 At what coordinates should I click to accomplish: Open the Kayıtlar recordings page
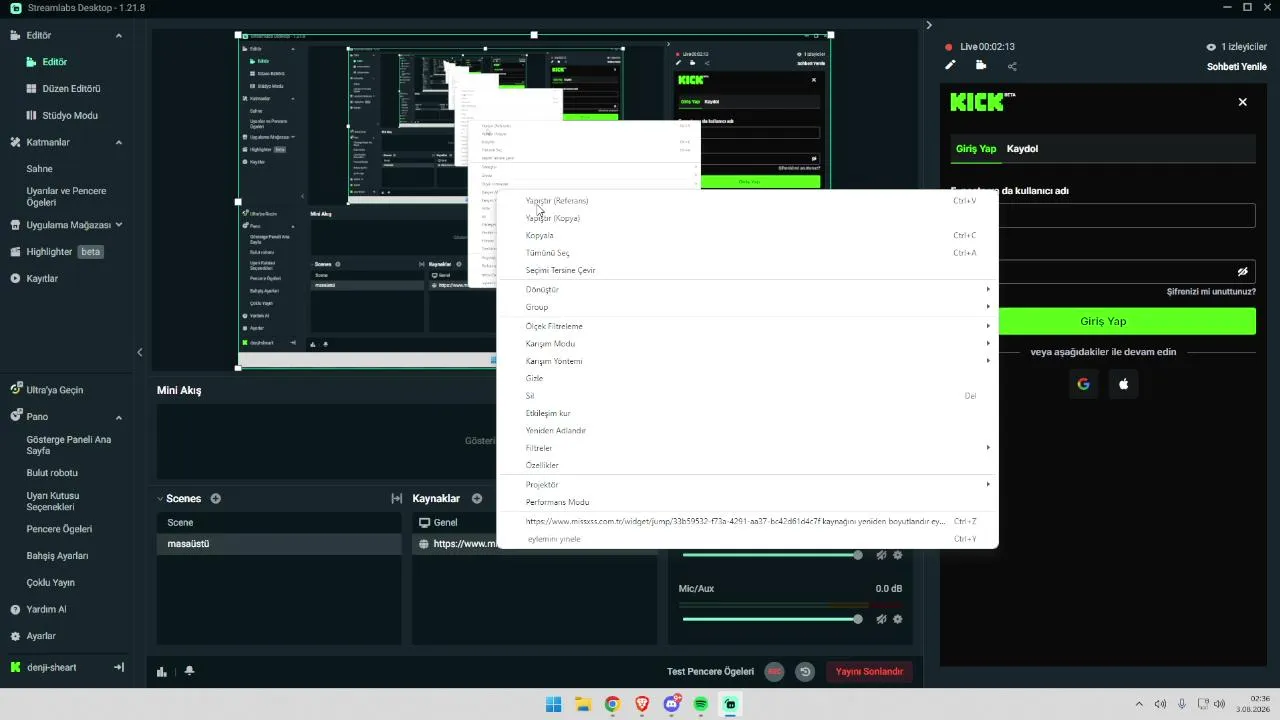point(42,278)
